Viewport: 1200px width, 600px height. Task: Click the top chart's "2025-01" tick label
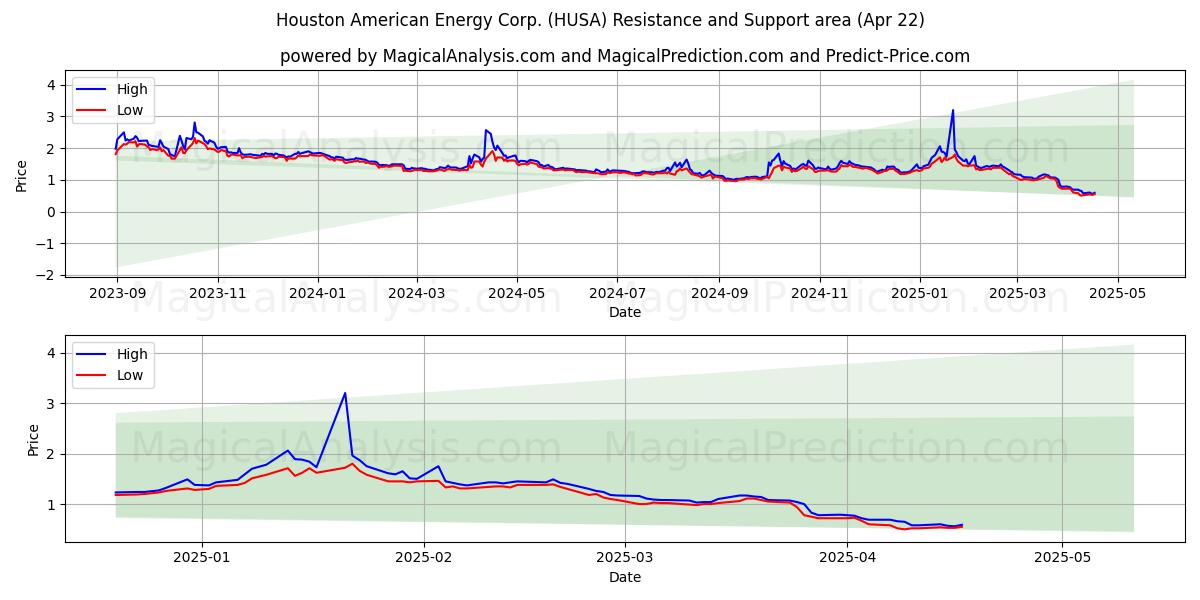pos(920,293)
